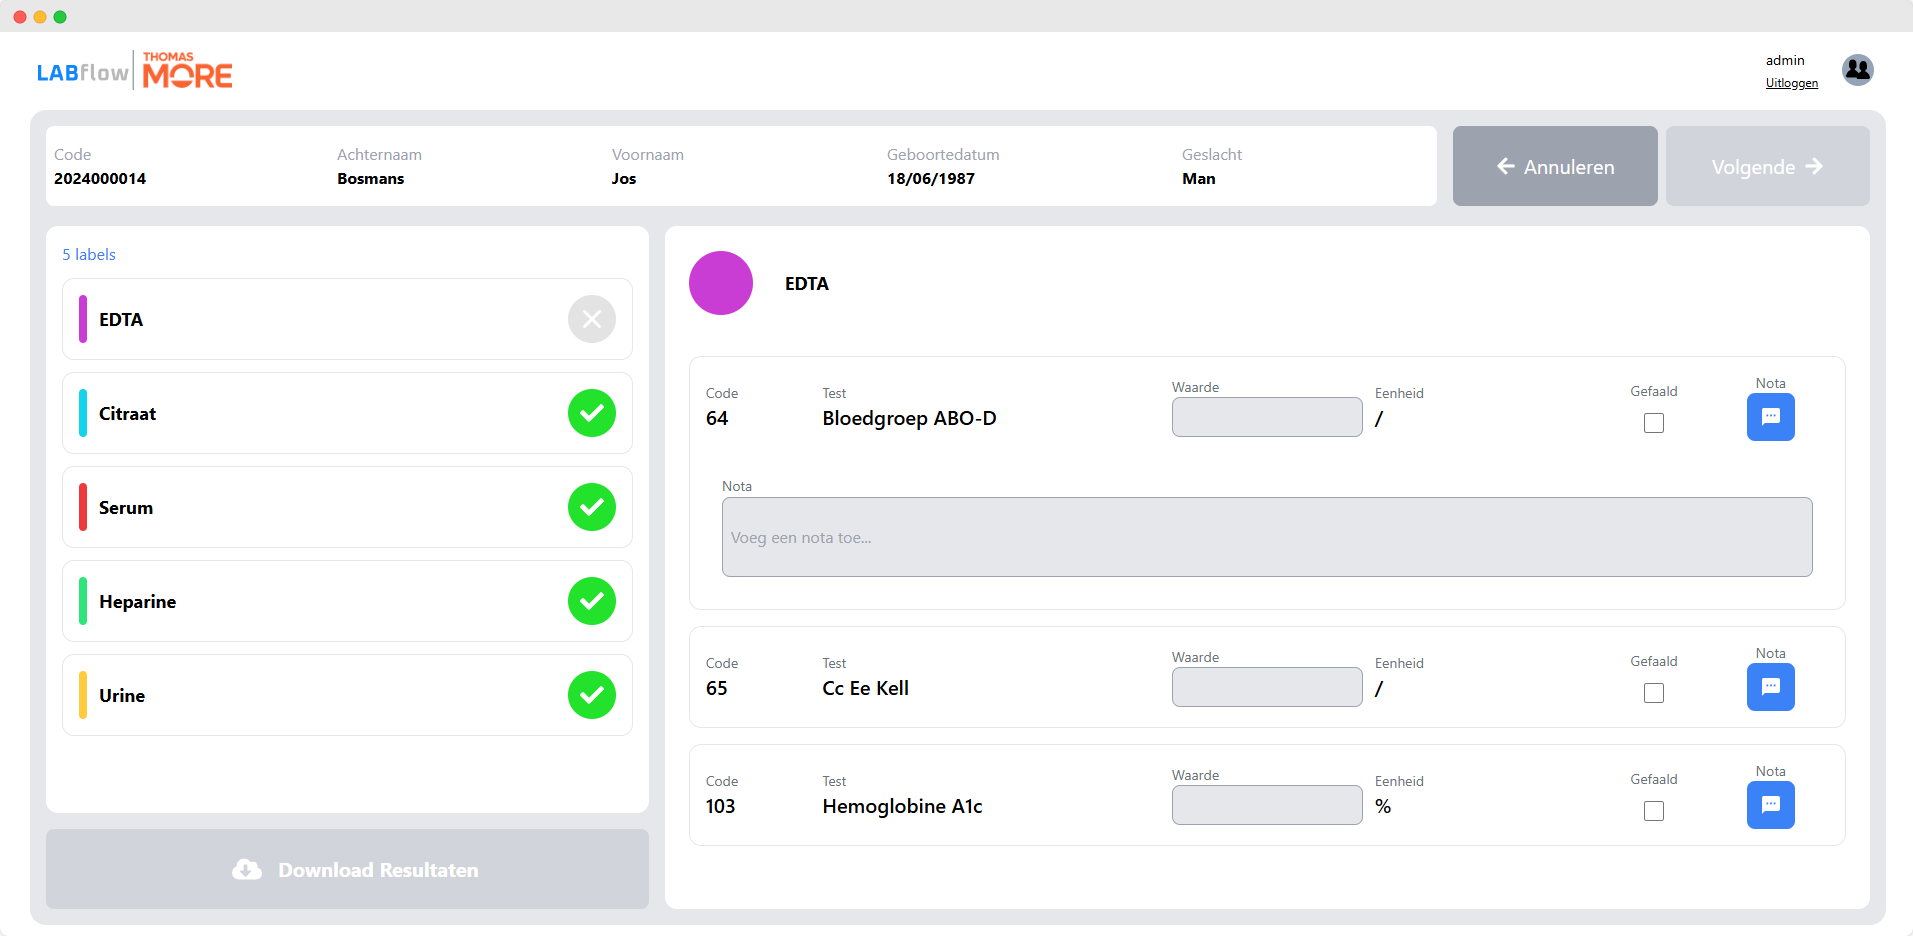This screenshot has width=1913, height=936.
Task: Open the note icon for Hemoglobine A1c
Action: tap(1770, 805)
